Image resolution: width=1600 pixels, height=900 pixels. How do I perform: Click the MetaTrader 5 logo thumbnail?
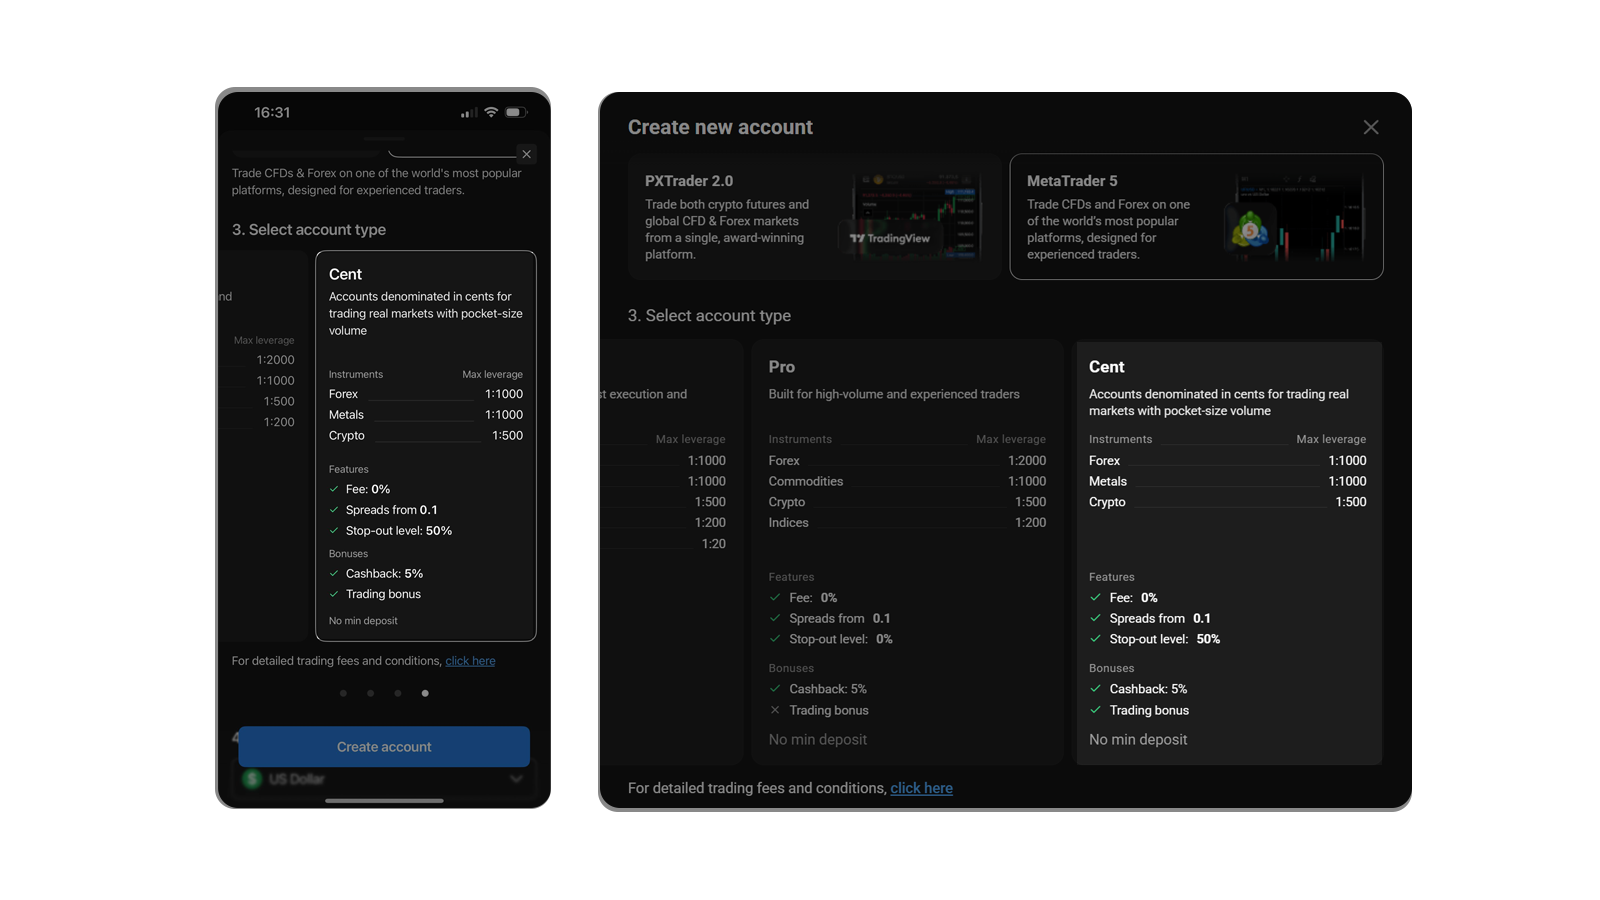pyautogui.click(x=1250, y=231)
